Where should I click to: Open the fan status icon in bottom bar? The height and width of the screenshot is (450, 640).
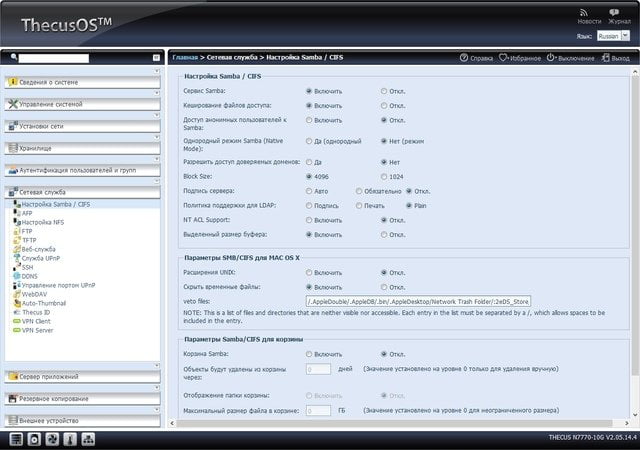coord(52,439)
